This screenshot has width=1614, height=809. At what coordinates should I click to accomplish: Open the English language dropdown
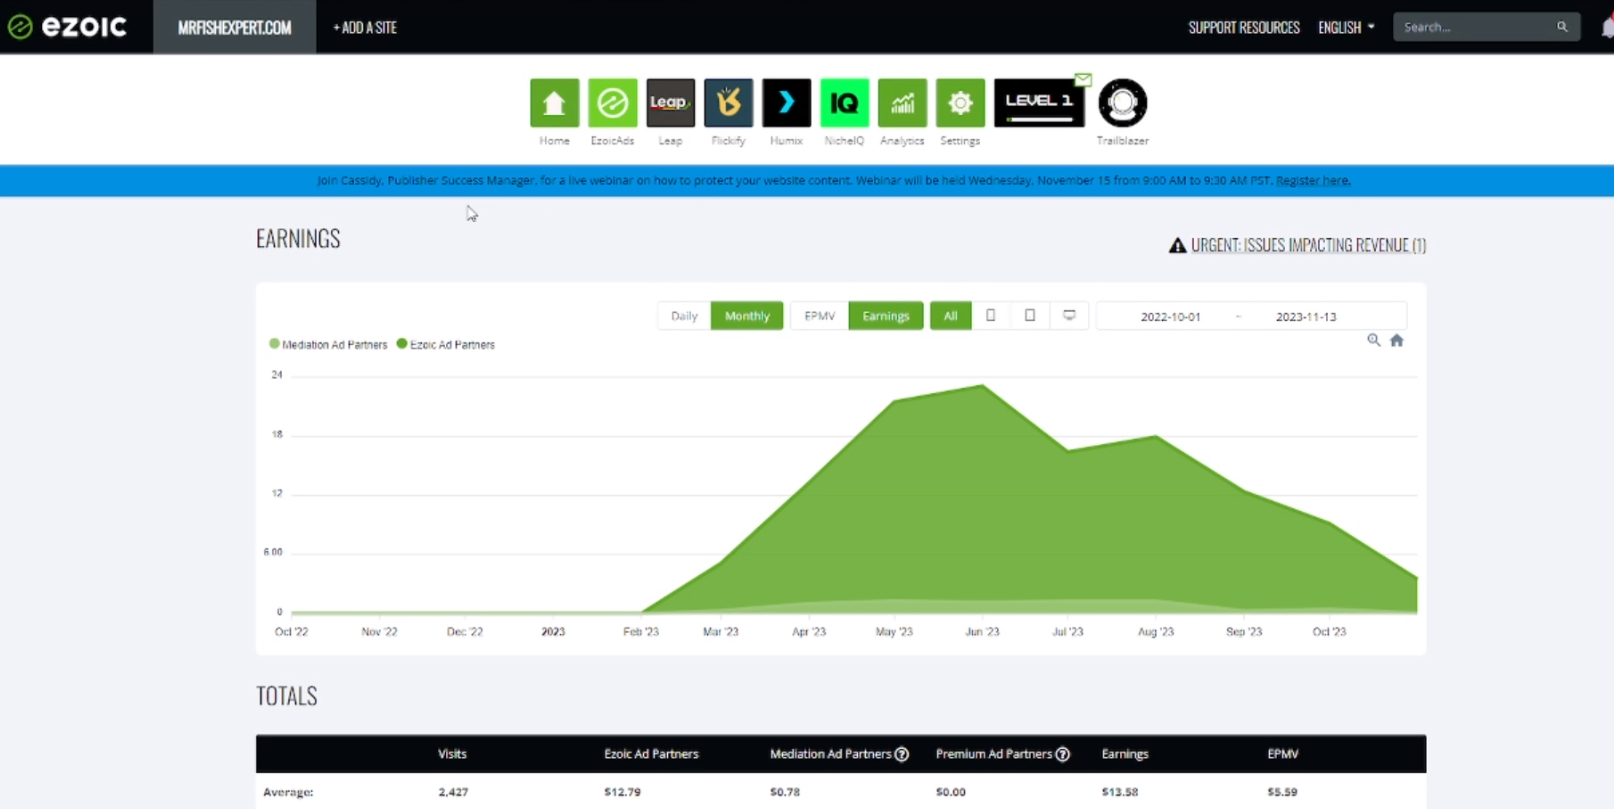1346,27
